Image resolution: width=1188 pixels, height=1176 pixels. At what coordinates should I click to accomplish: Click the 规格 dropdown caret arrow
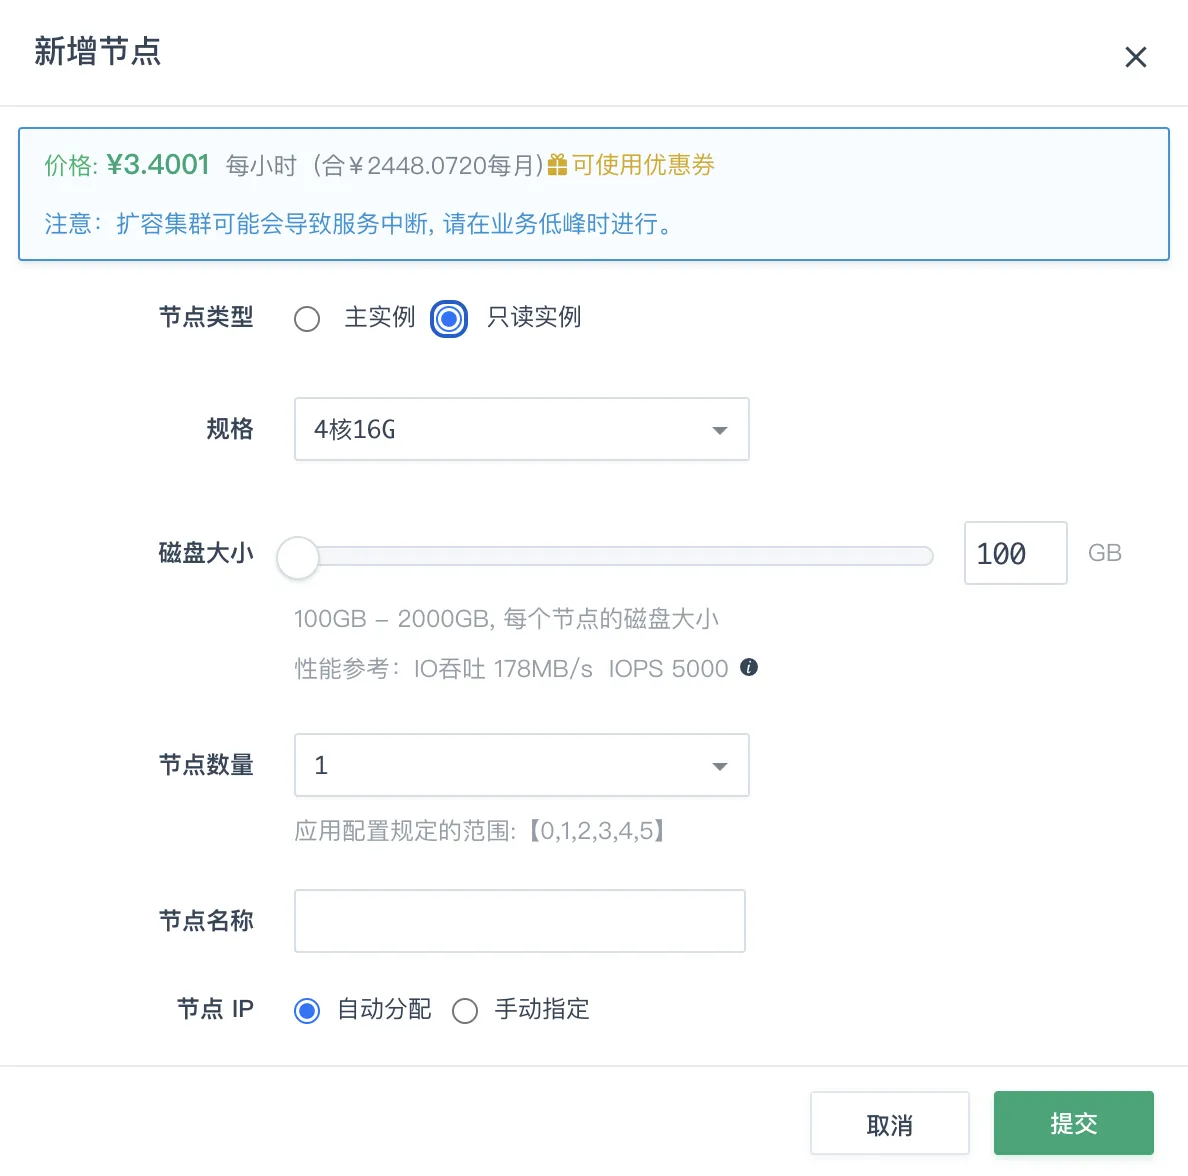(719, 430)
